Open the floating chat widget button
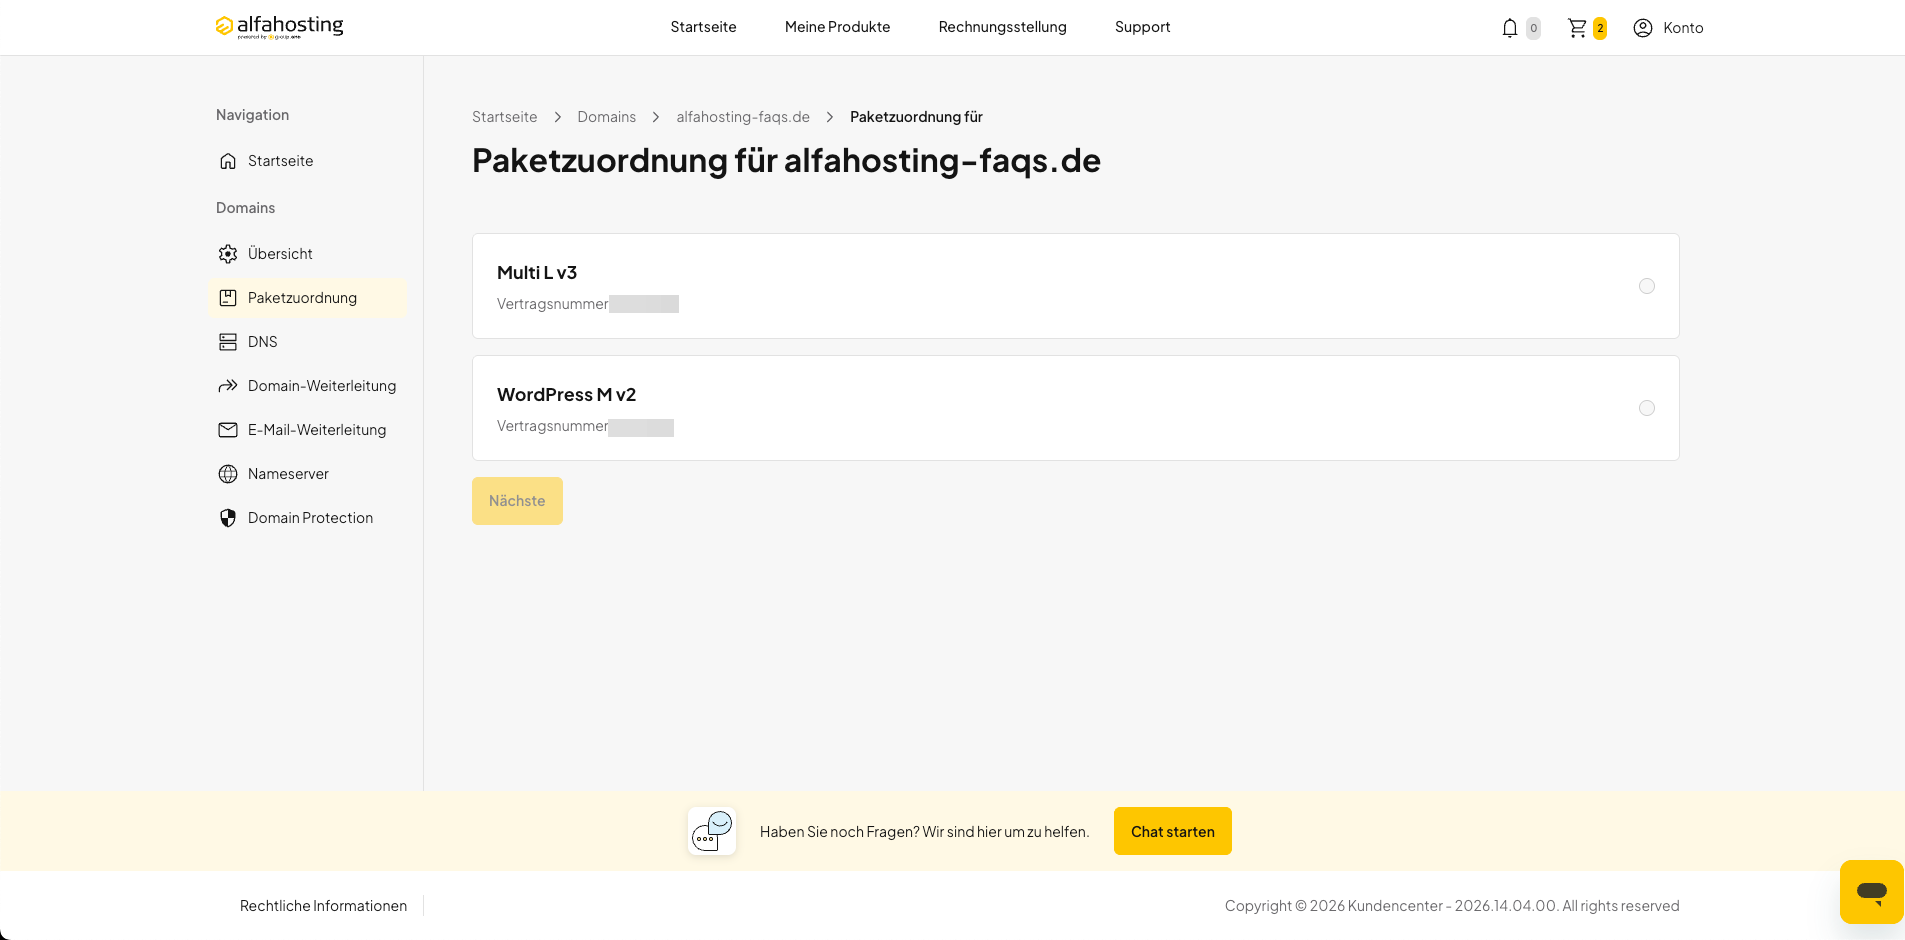1905x940 pixels. pos(1871,891)
